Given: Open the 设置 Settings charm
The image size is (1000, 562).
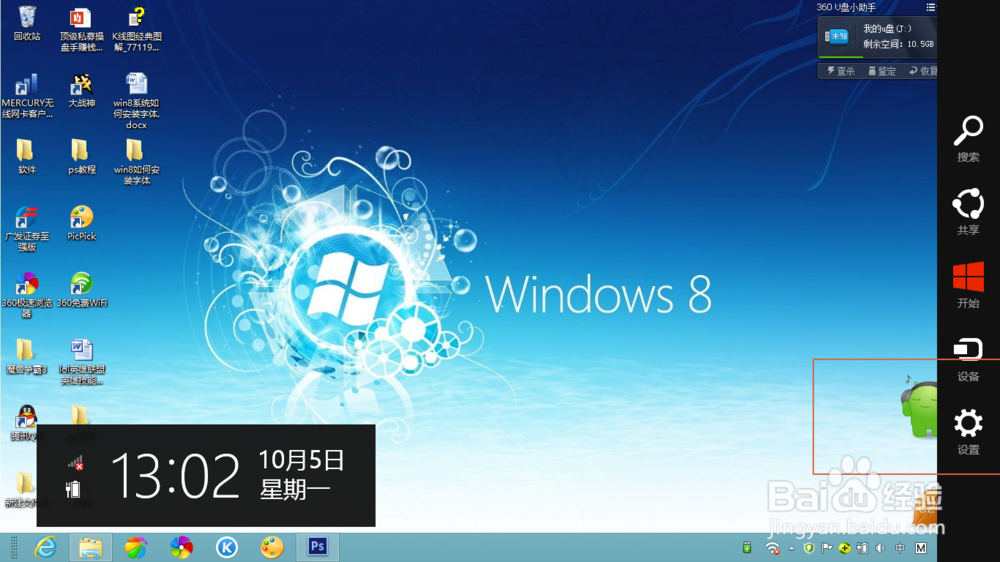Looking at the screenshot, I should click(968, 432).
